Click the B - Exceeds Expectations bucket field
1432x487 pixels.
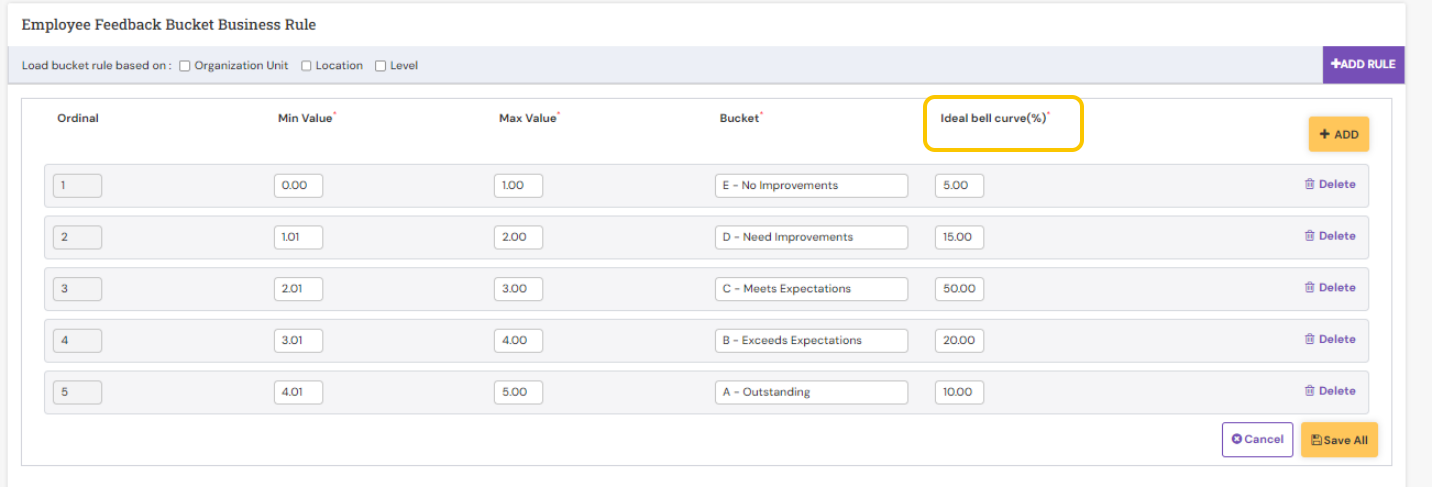811,340
